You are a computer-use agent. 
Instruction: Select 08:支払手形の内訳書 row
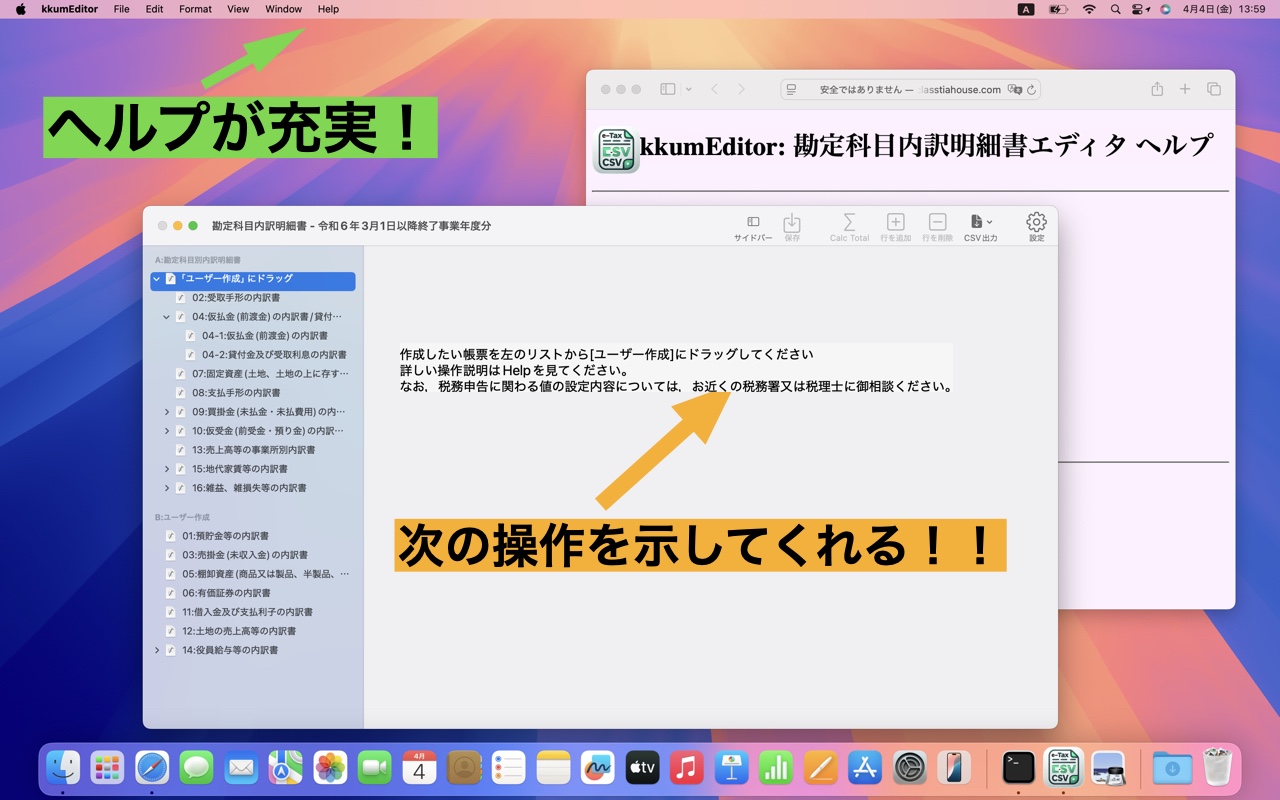253,393
